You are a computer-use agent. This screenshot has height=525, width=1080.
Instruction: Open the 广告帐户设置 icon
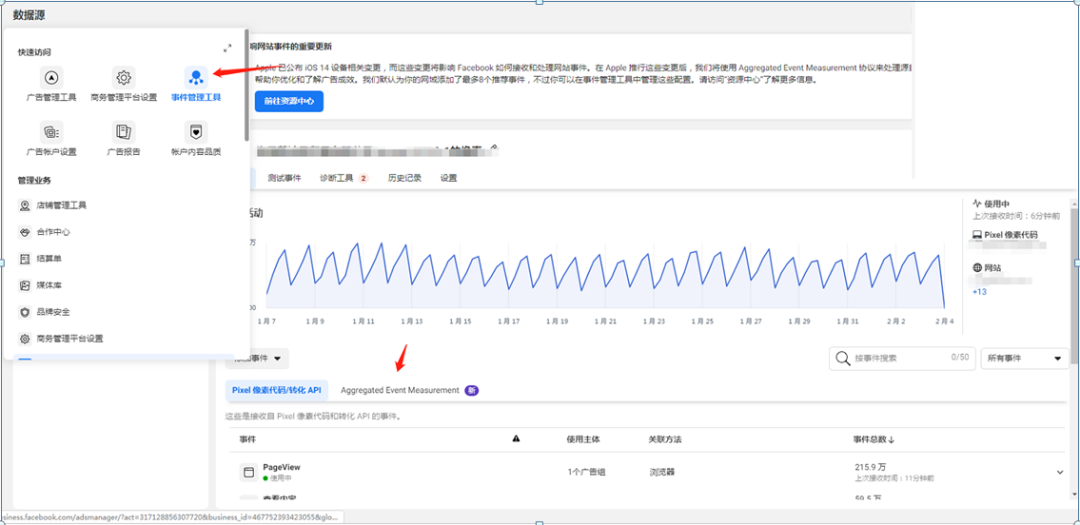(x=52, y=132)
